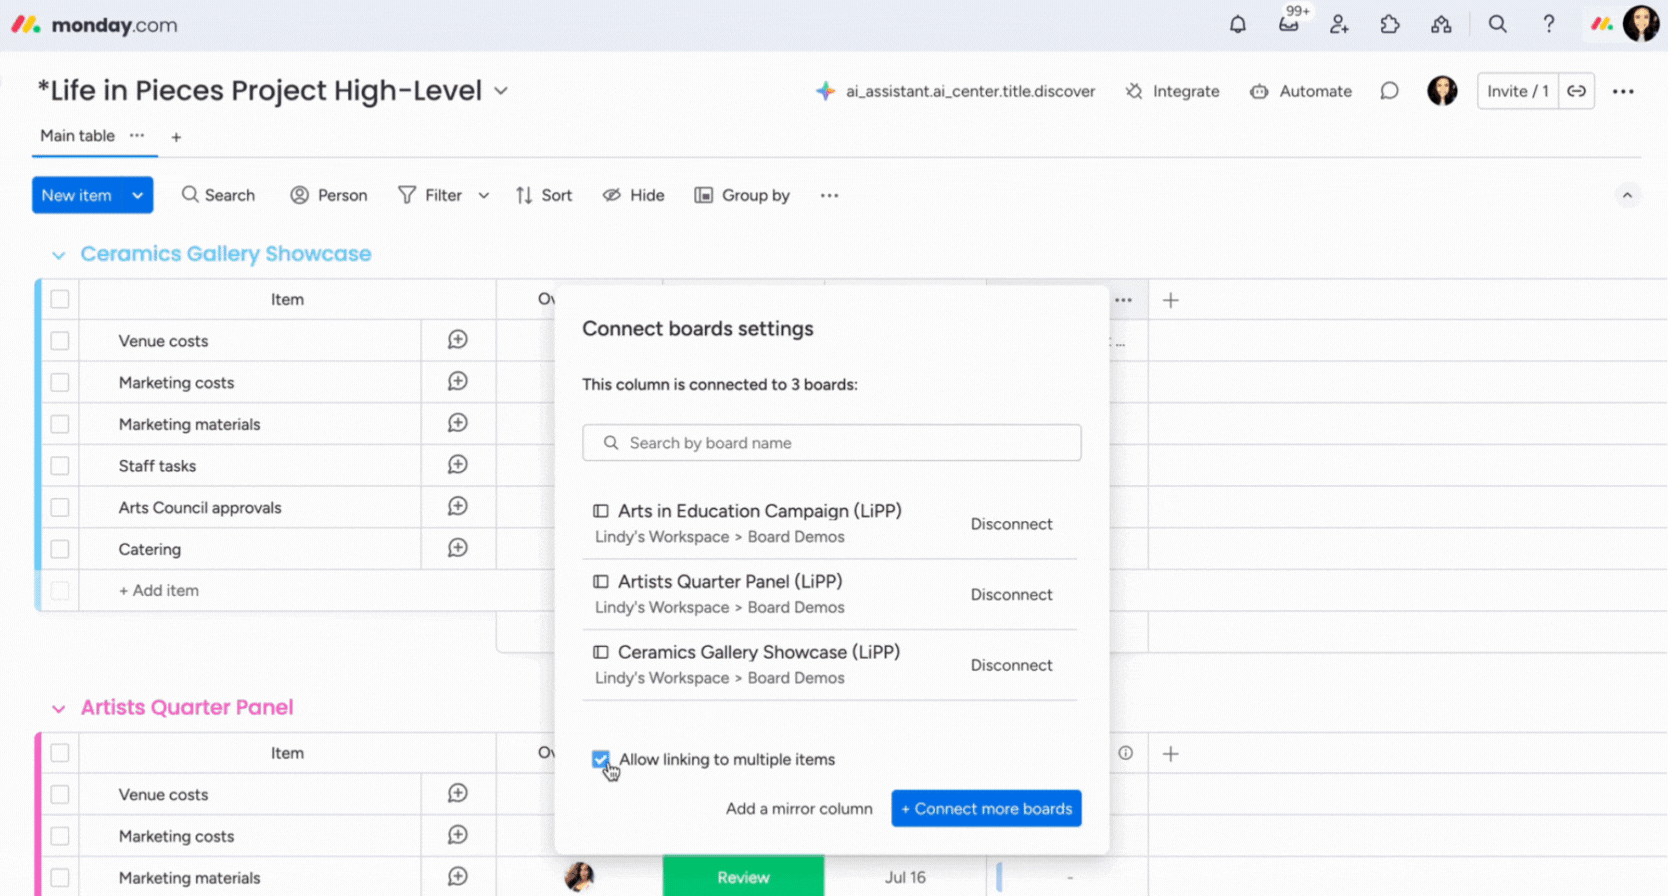Add a column to the Artists Quarter group
Screen dimensions: 1668x896
[1171, 754]
